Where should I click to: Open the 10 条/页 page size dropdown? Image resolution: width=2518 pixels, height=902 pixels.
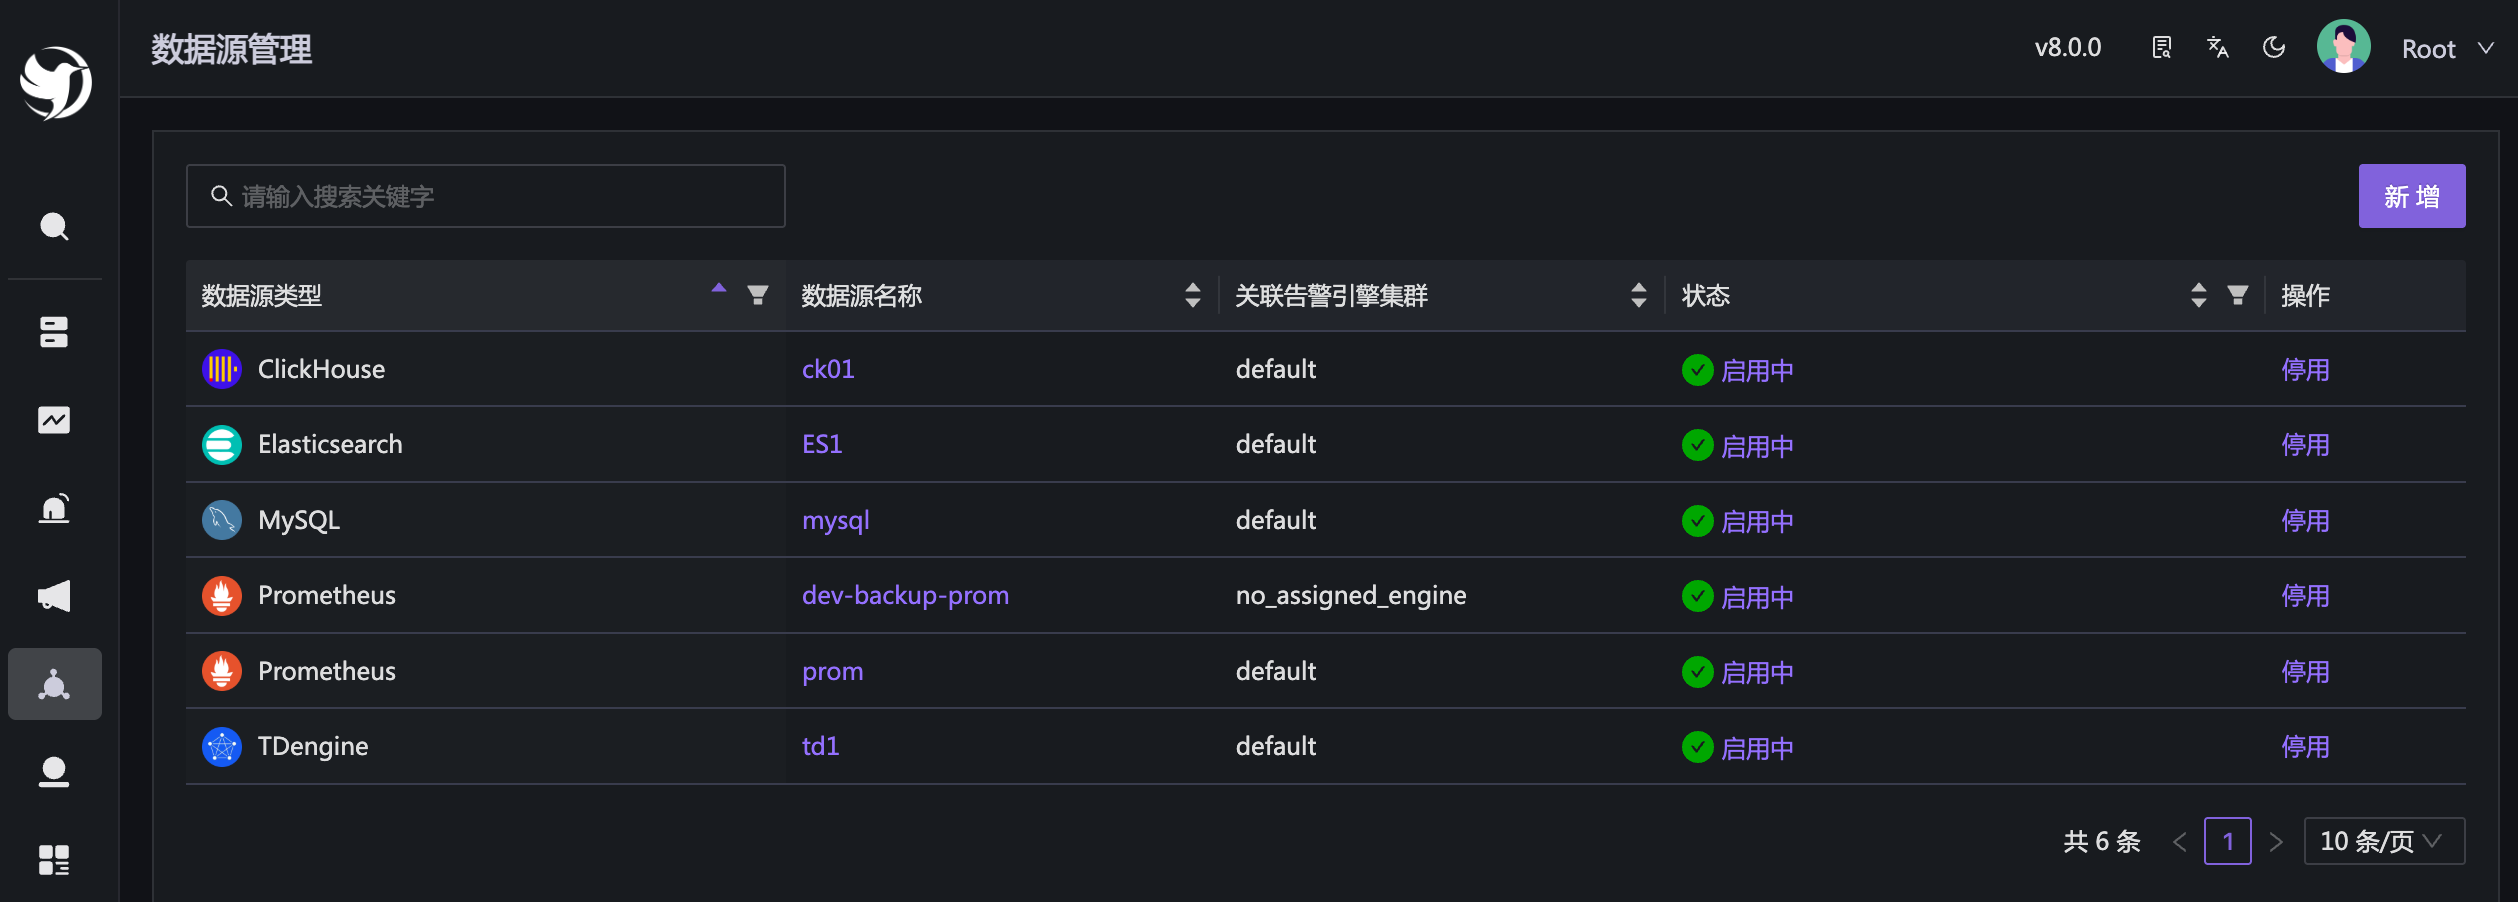(x=2383, y=841)
